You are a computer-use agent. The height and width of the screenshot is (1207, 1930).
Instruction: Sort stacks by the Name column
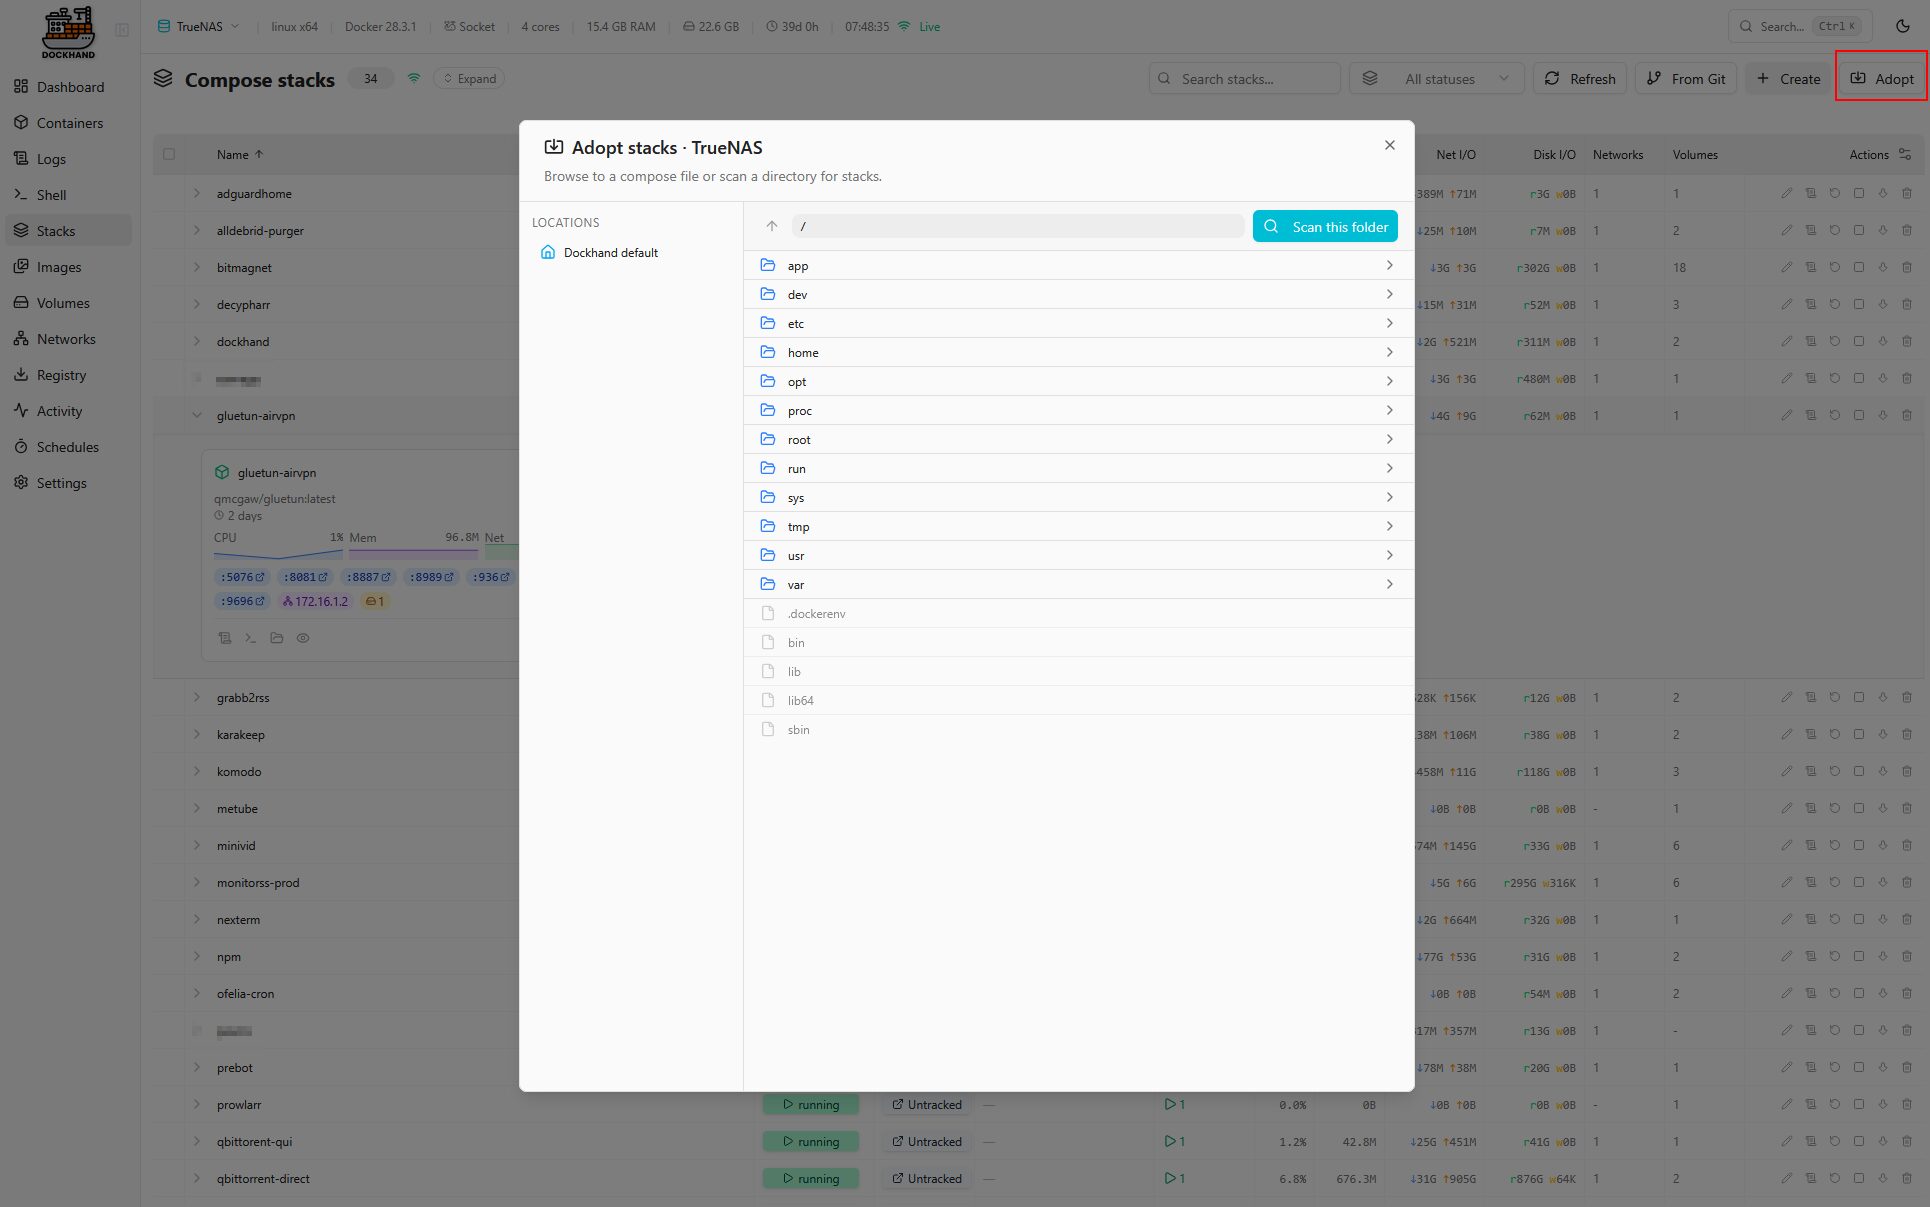(240, 155)
